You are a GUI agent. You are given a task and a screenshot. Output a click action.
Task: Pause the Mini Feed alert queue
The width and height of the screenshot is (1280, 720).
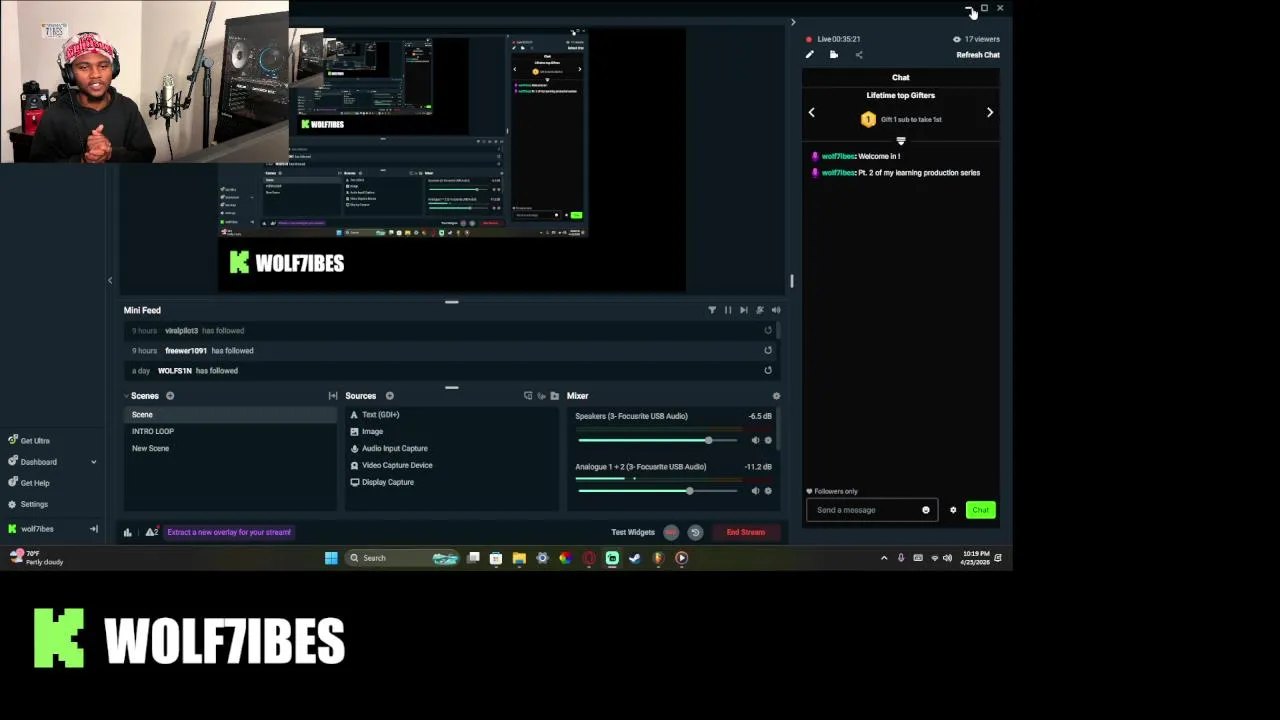point(728,310)
